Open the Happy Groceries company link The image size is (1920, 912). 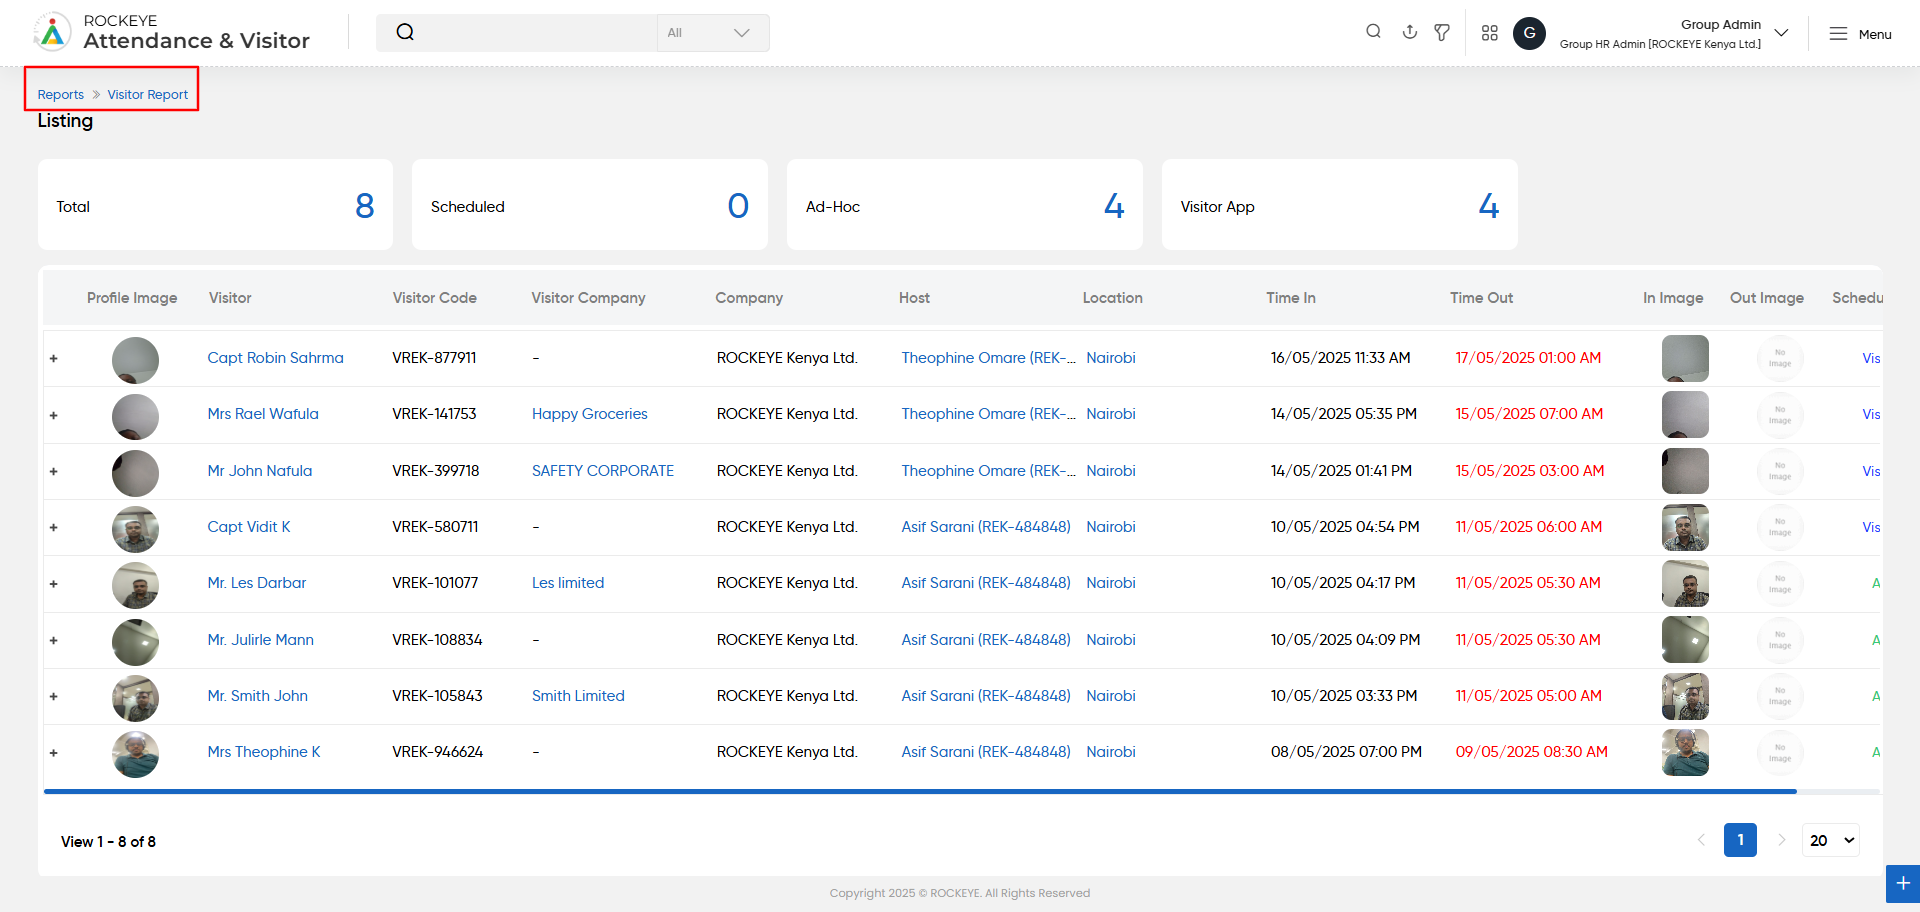[x=590, y=414]
